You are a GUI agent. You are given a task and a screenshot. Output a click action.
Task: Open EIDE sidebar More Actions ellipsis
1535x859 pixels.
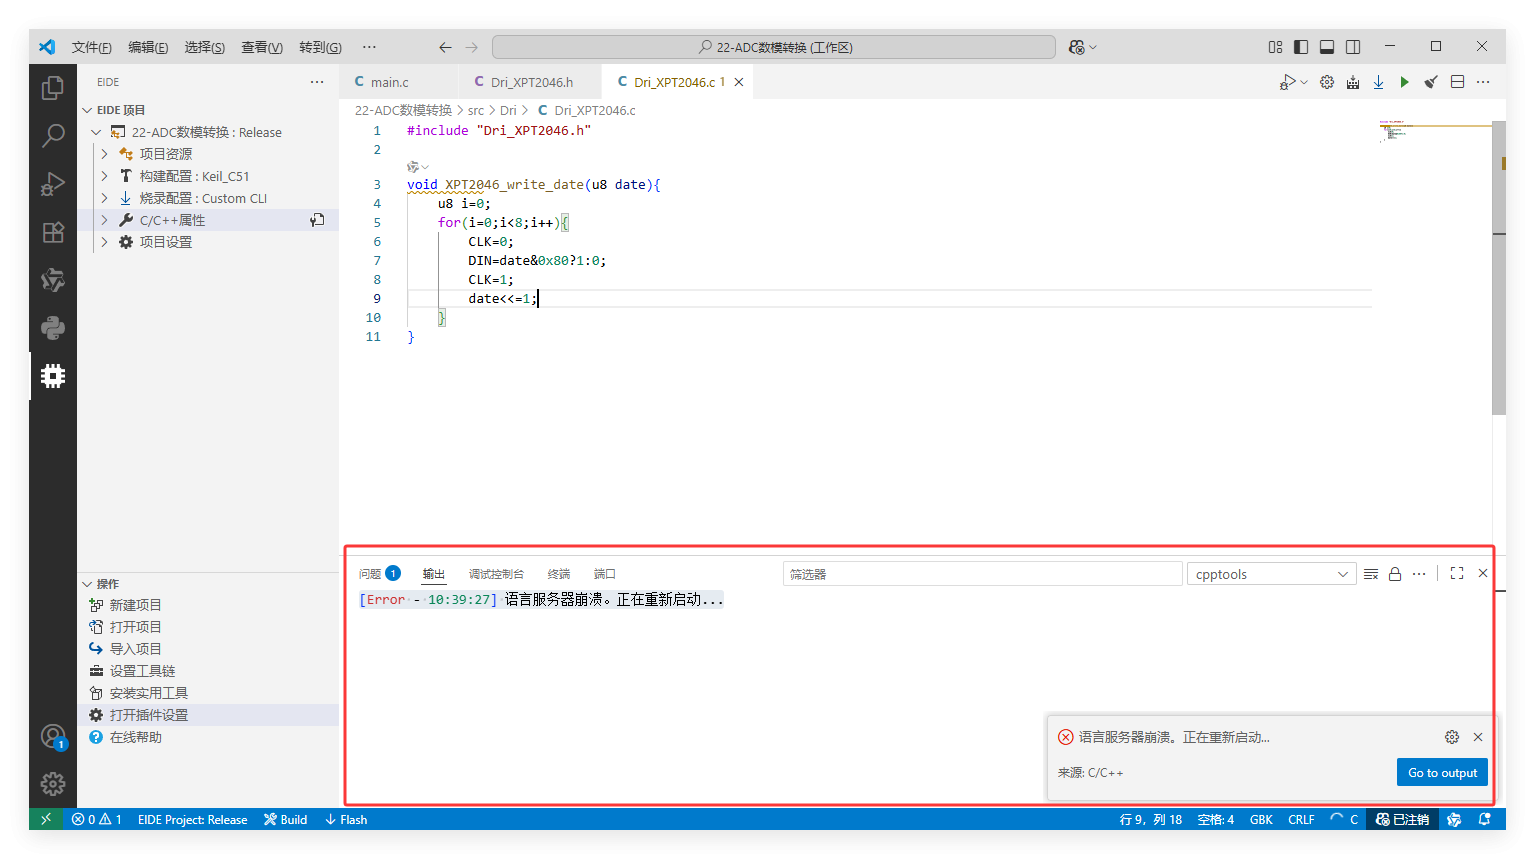pyautogui.click(x=317, y=82)
